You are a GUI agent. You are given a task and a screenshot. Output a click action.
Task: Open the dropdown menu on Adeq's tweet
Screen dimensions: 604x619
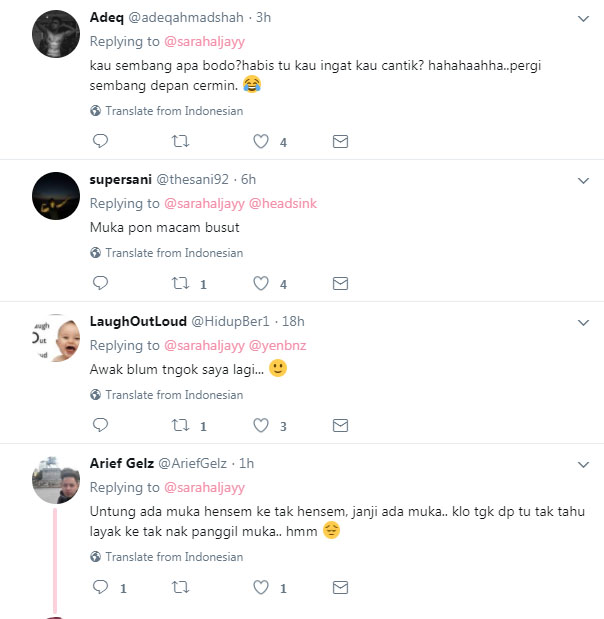[584, 18]
